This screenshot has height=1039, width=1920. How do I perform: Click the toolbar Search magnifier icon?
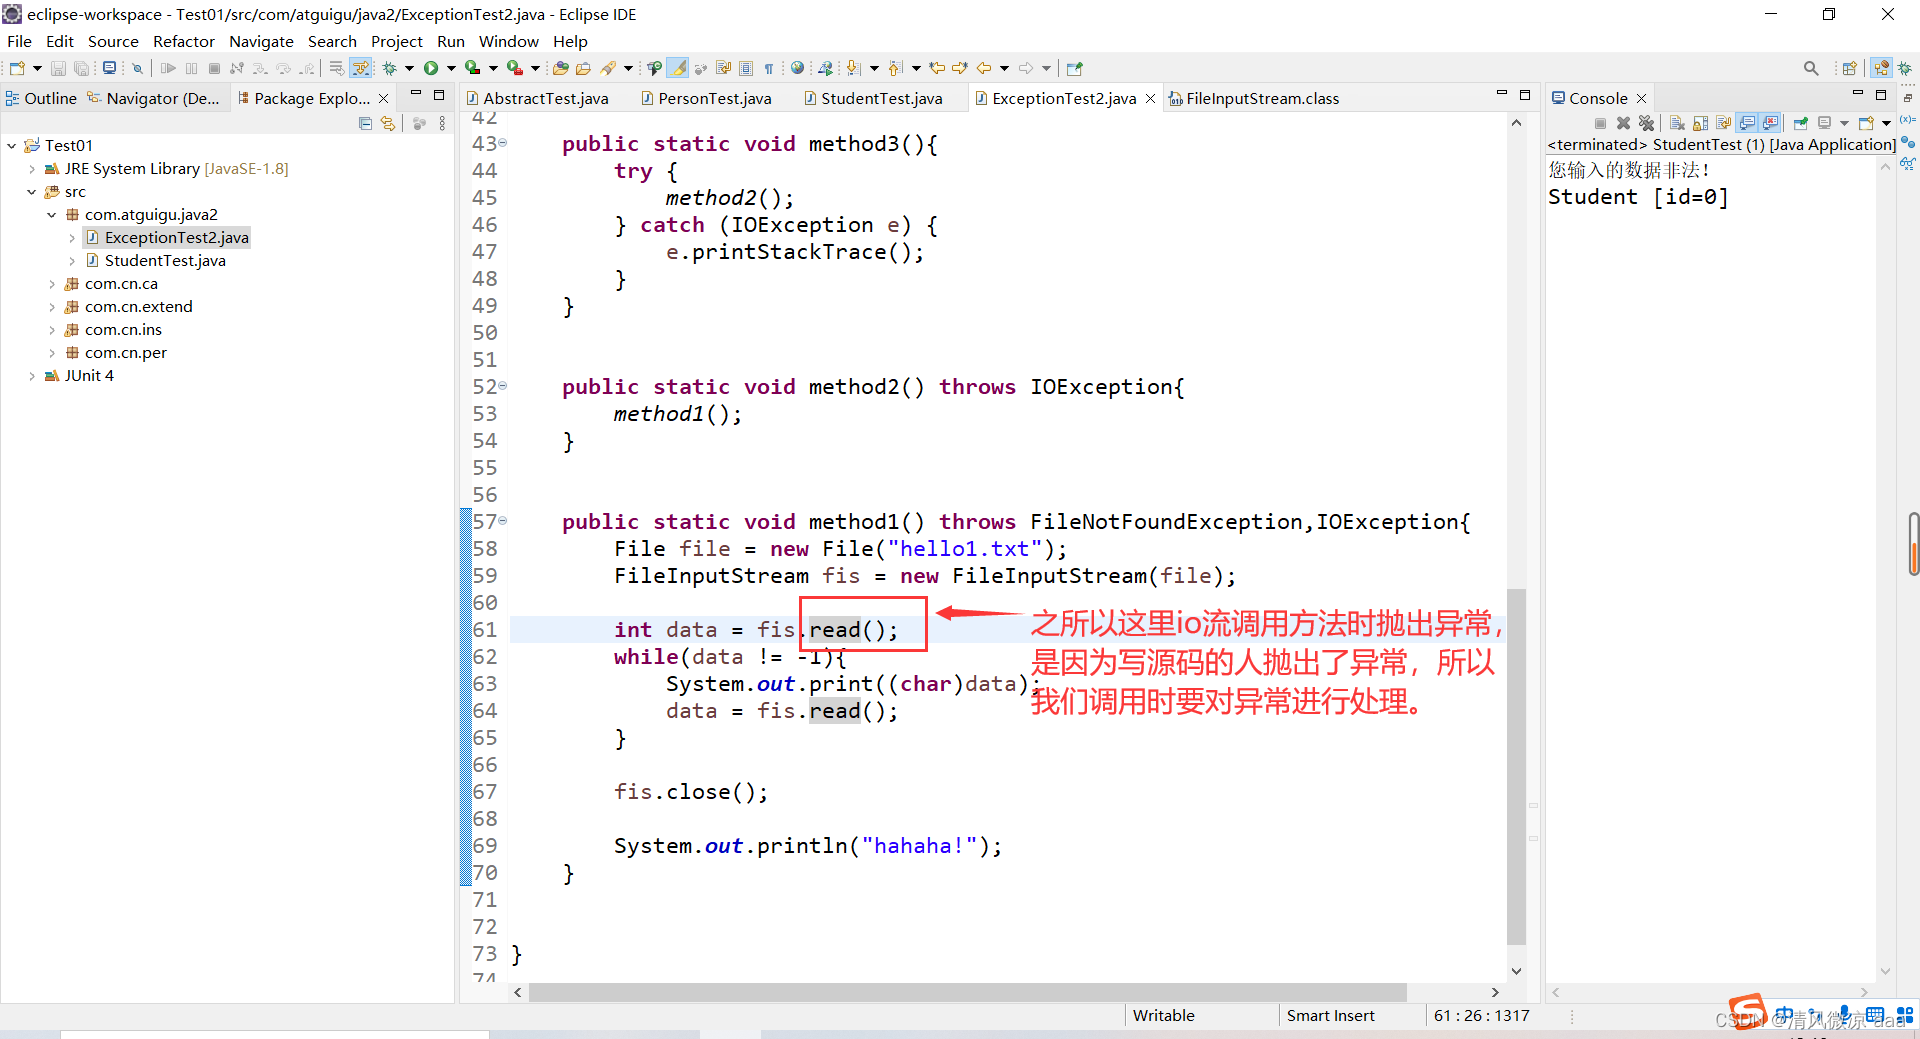[x=1811, y=68]
